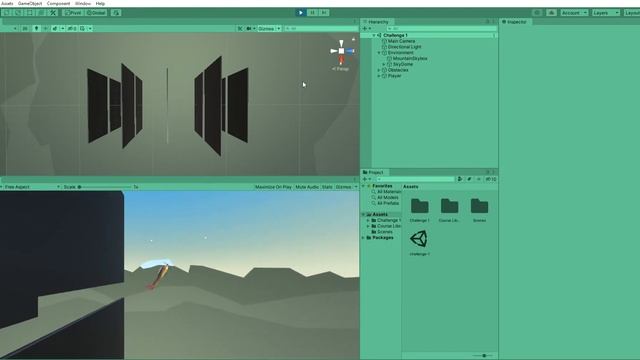This screenshot has height=360, width=640.
Task: Click the grid snapping icon in toolbar
Action: 116,13
